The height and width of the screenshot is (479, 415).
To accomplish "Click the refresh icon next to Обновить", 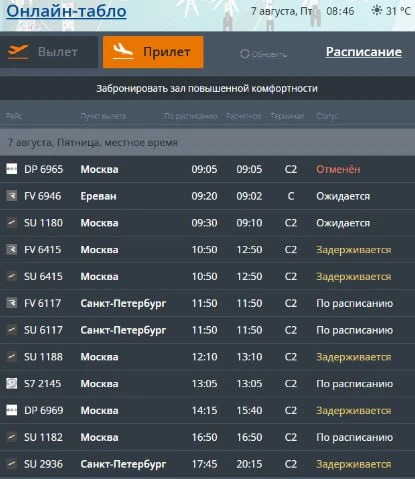I will (244, 54).
